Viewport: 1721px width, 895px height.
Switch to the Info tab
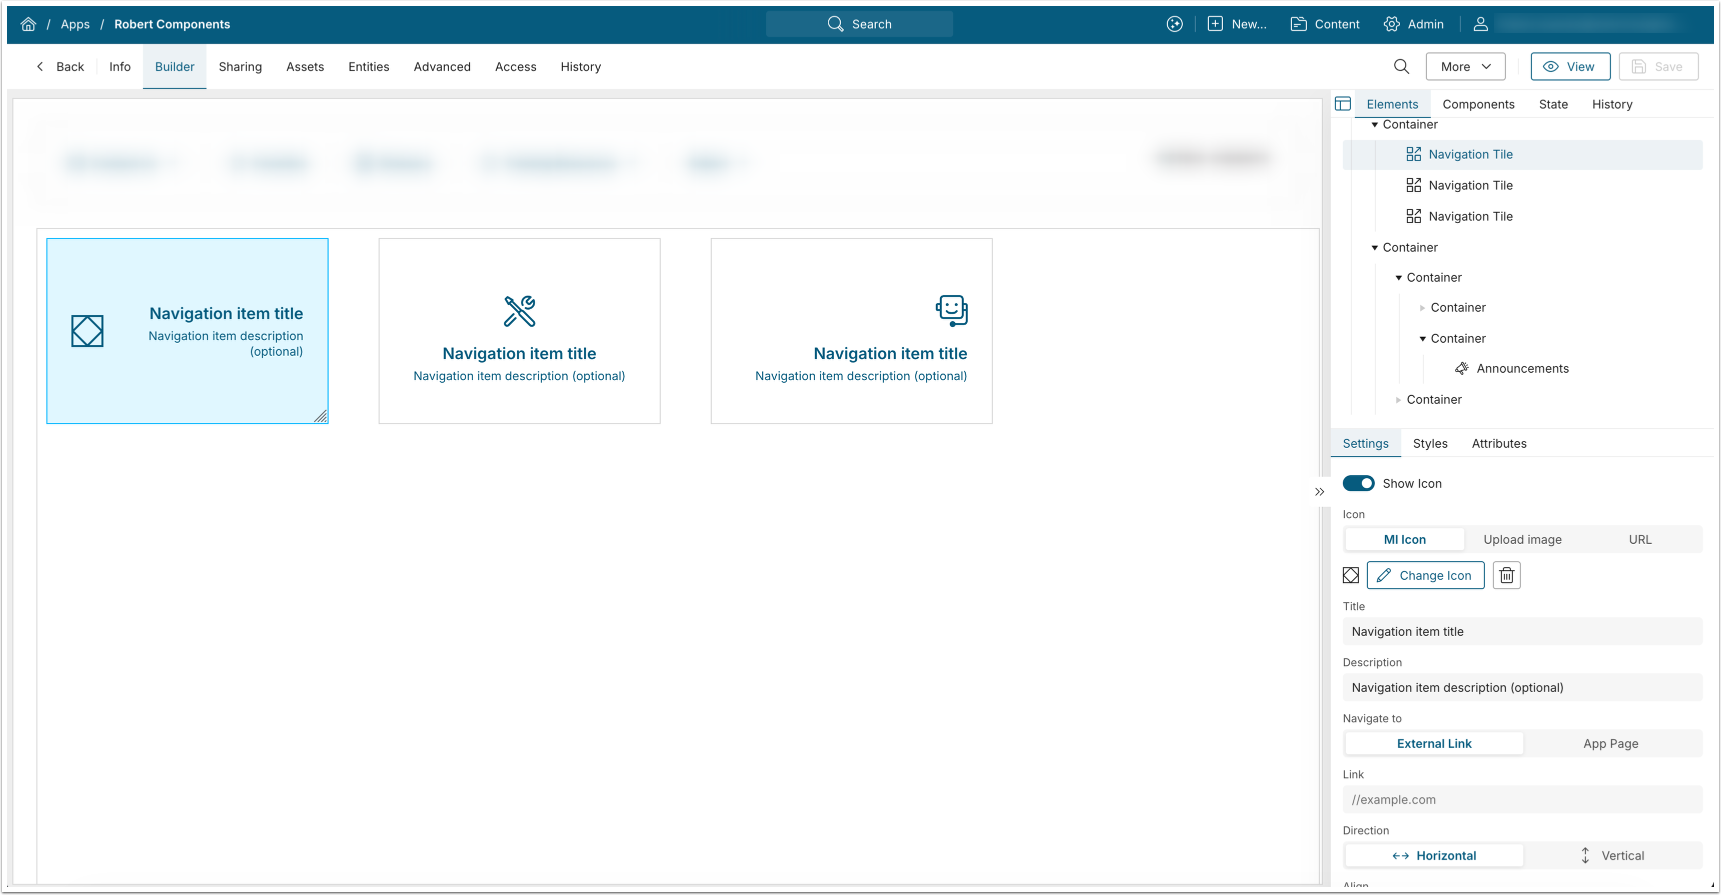tap(120, 67)
